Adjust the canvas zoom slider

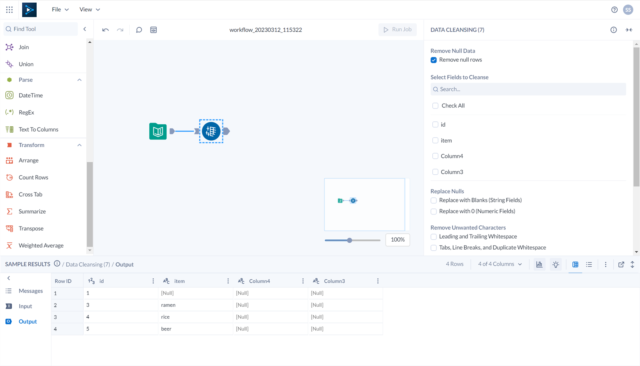pyautogui.click(x=350, y=240)
